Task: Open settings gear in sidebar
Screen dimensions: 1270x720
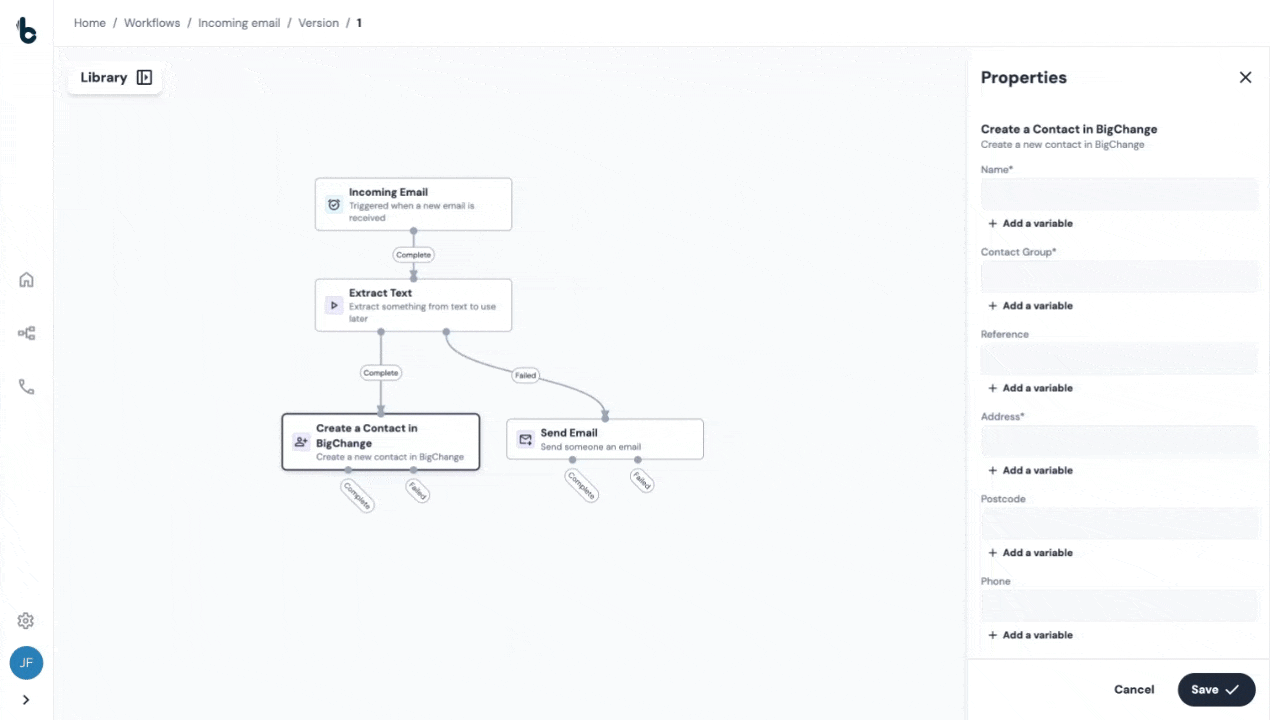Action: pyautogui.click(x=27, y=621)
